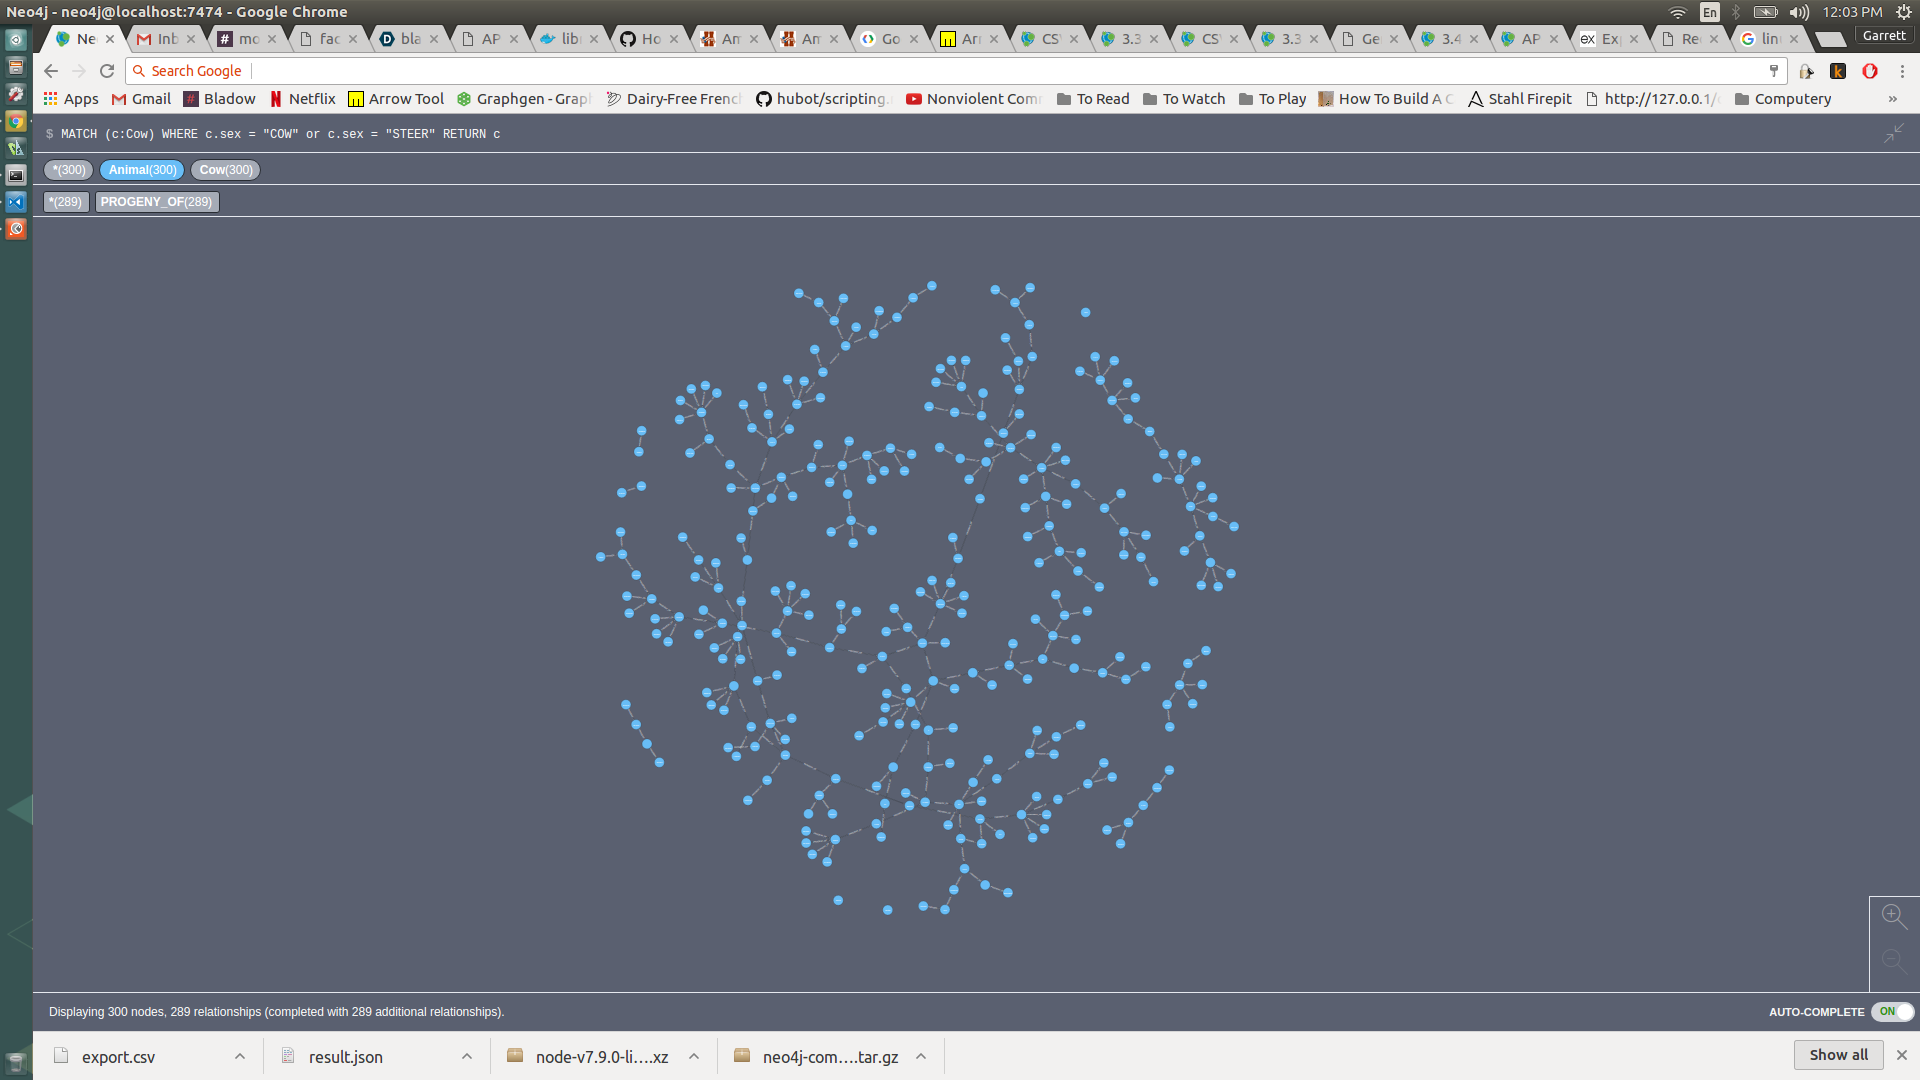Viewport: 1920px width, 1080px height.
Task: Select the Animal(300) node label badge
Action: click(x=142, y=170)
